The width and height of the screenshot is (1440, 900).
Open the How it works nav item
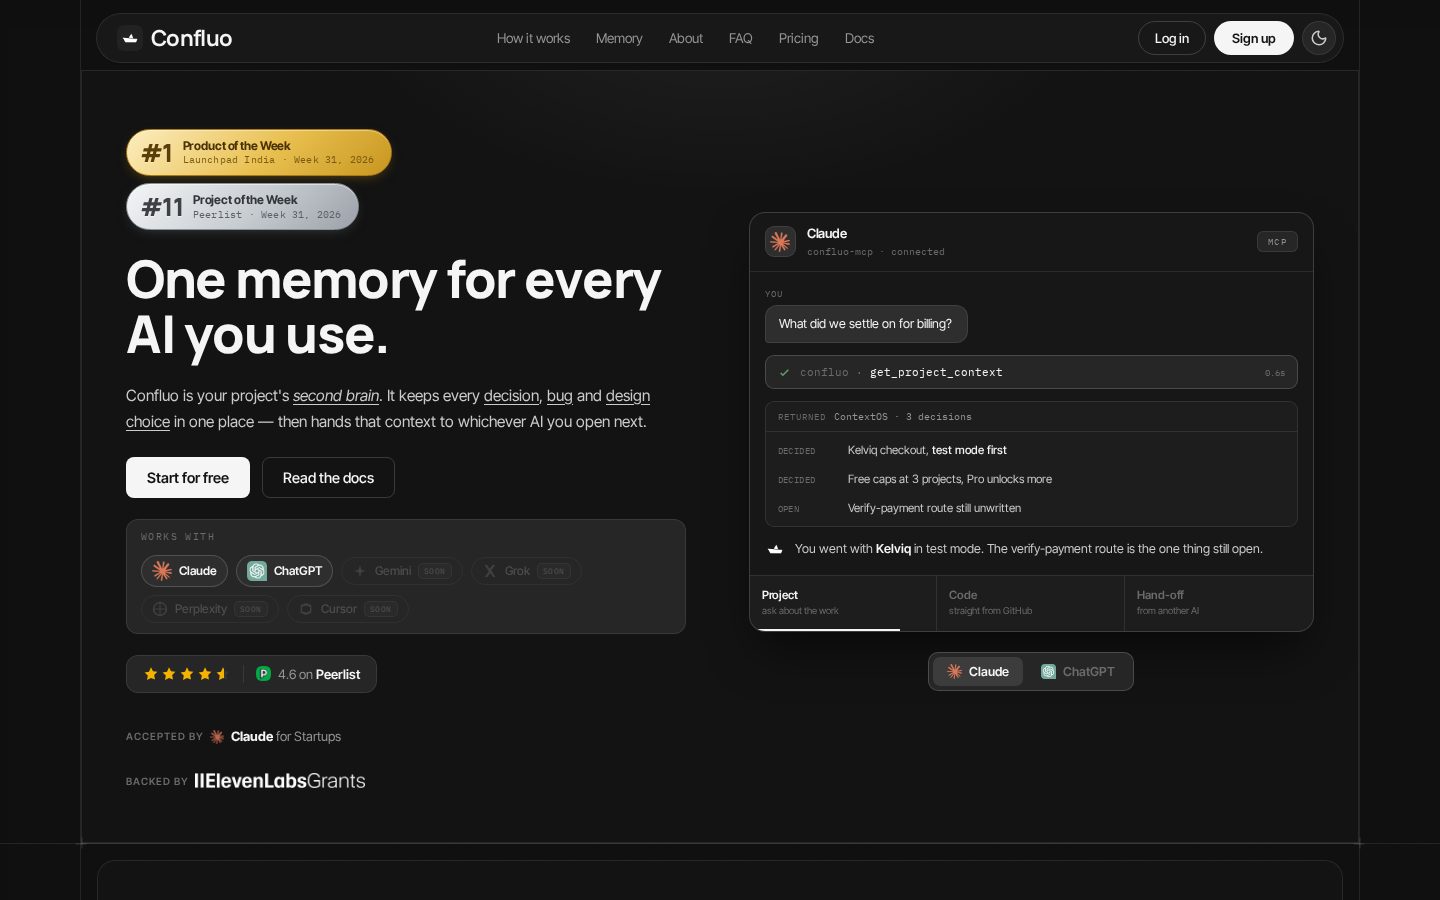[x=533, y=38]
